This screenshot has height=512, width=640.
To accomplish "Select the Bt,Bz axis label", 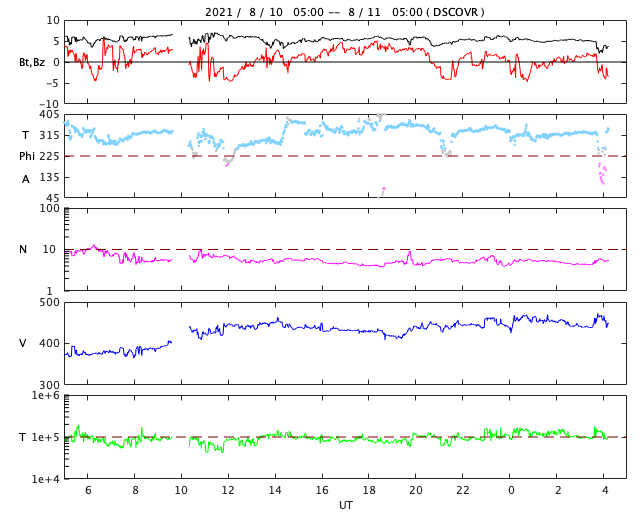I will pyautogui.click(x=31, y=62).
